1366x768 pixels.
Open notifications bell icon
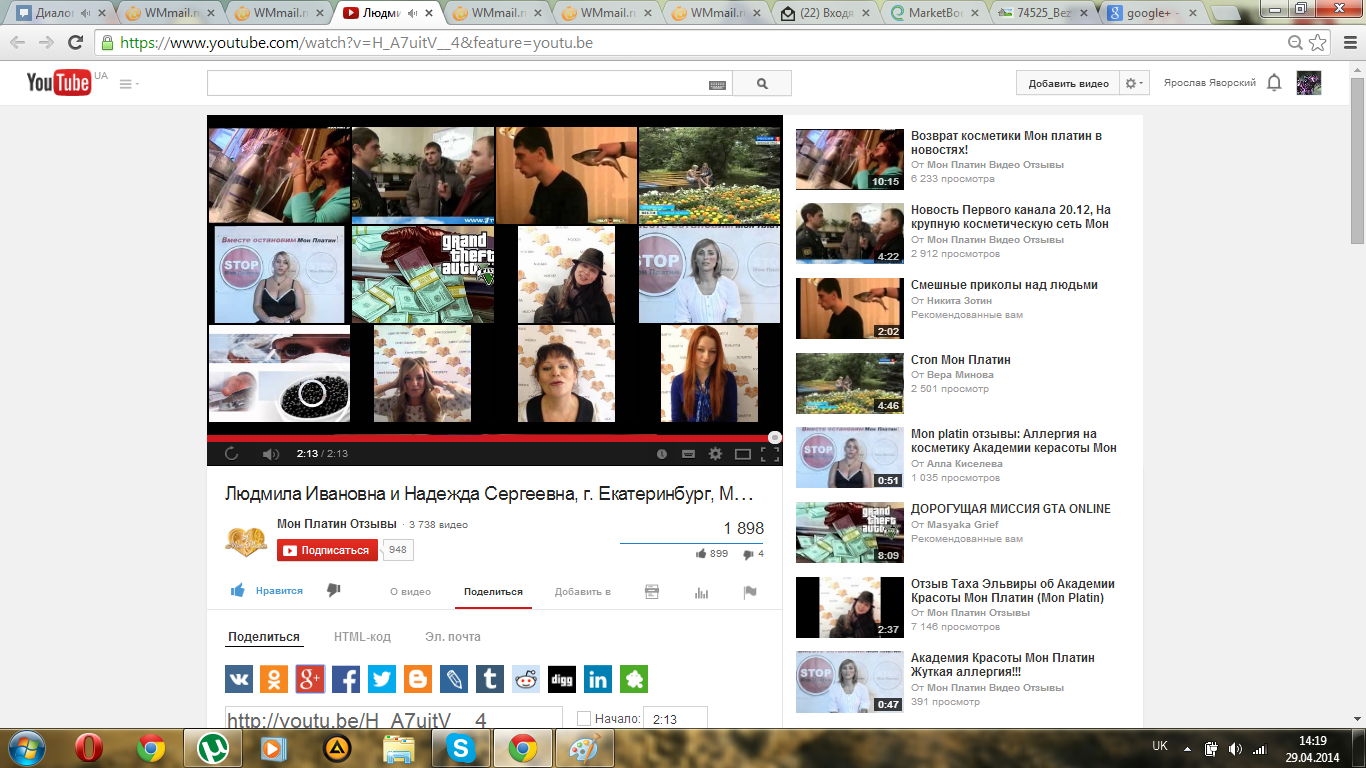pyautogui.click(x=1274, y=83)
